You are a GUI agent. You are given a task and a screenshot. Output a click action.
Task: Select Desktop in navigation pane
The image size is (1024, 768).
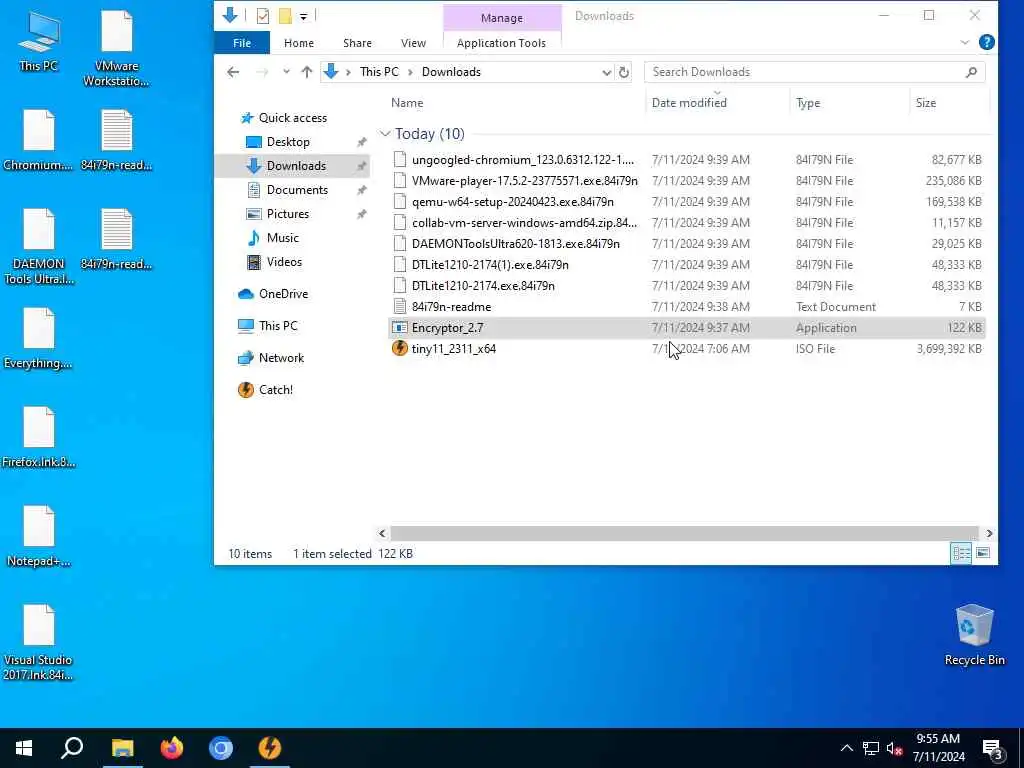[x=288, y=142]
